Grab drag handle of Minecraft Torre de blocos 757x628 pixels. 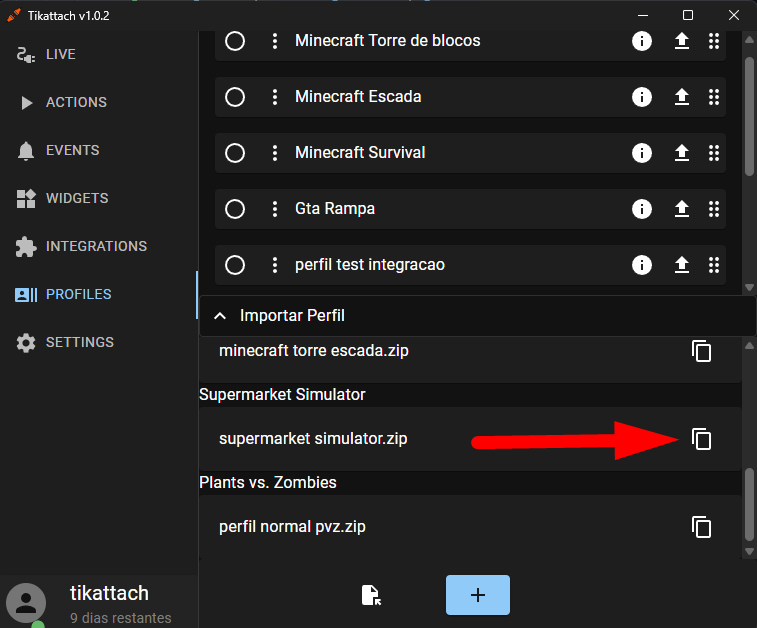click(714, 41)
